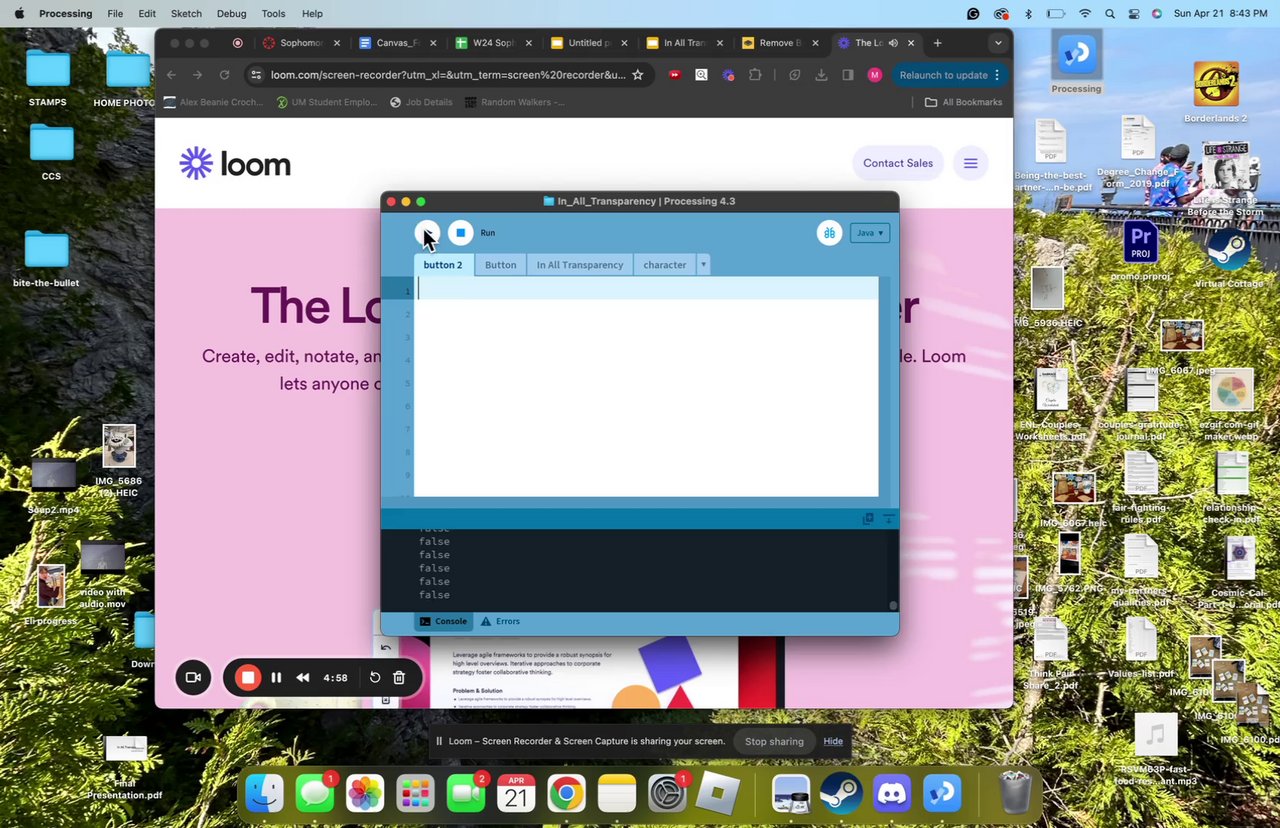Show the Errors panel
This screenshot has width=1280, height=828.
coord(501,621)
